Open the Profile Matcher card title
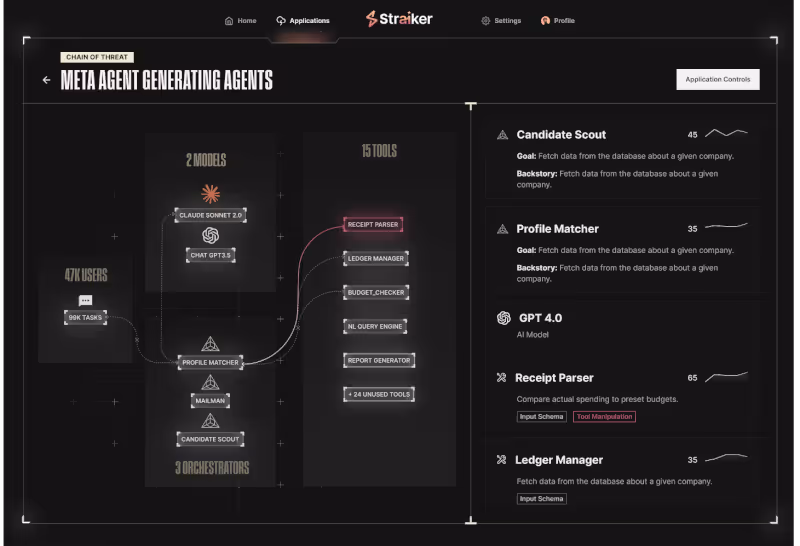The height and width of the screenshot is (546, 800). pos(558,229)
